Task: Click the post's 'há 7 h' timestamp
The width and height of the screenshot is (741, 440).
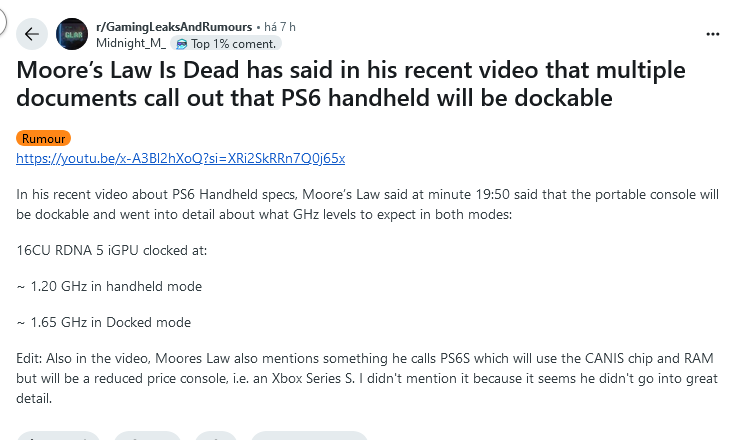Action: [280, 27]
